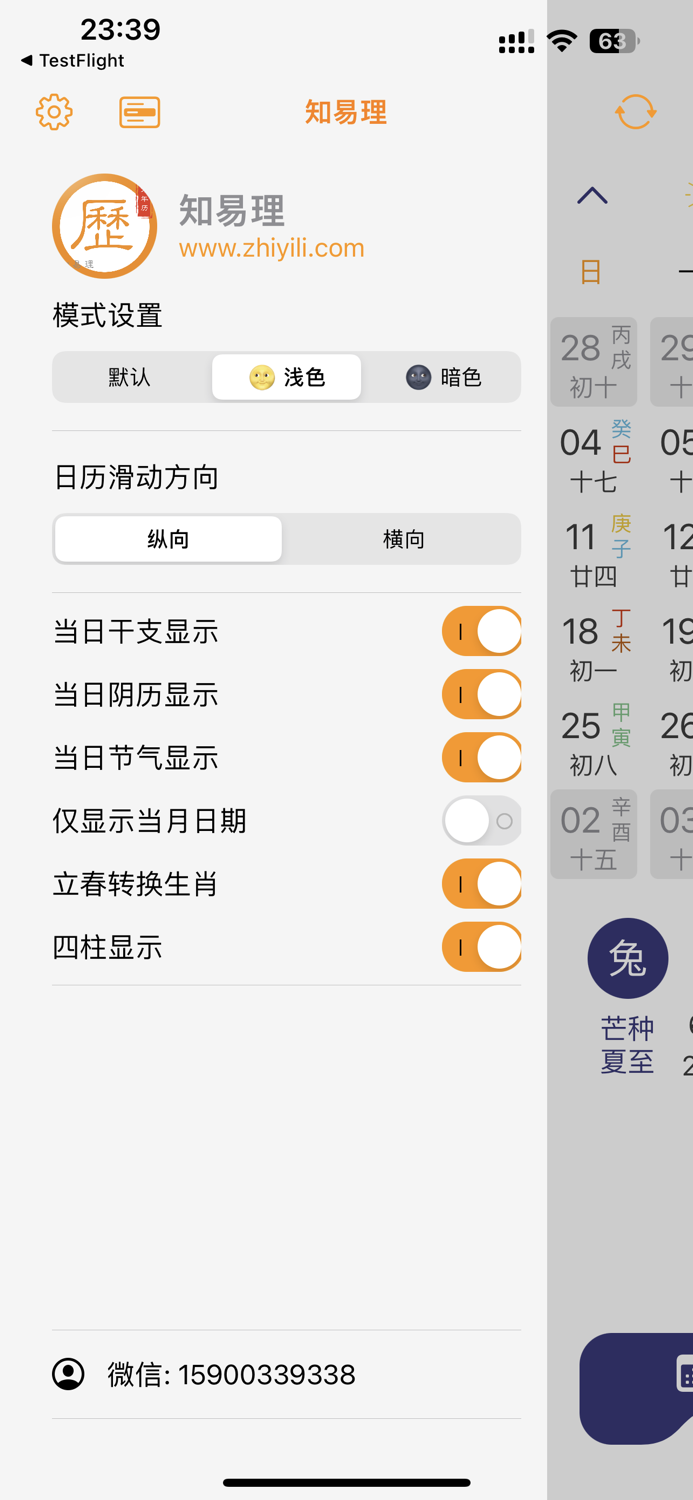Click the 知易理 app logo with 歷 character
The height and width of the screenshot is (1500, 693).
pos(105,225)
